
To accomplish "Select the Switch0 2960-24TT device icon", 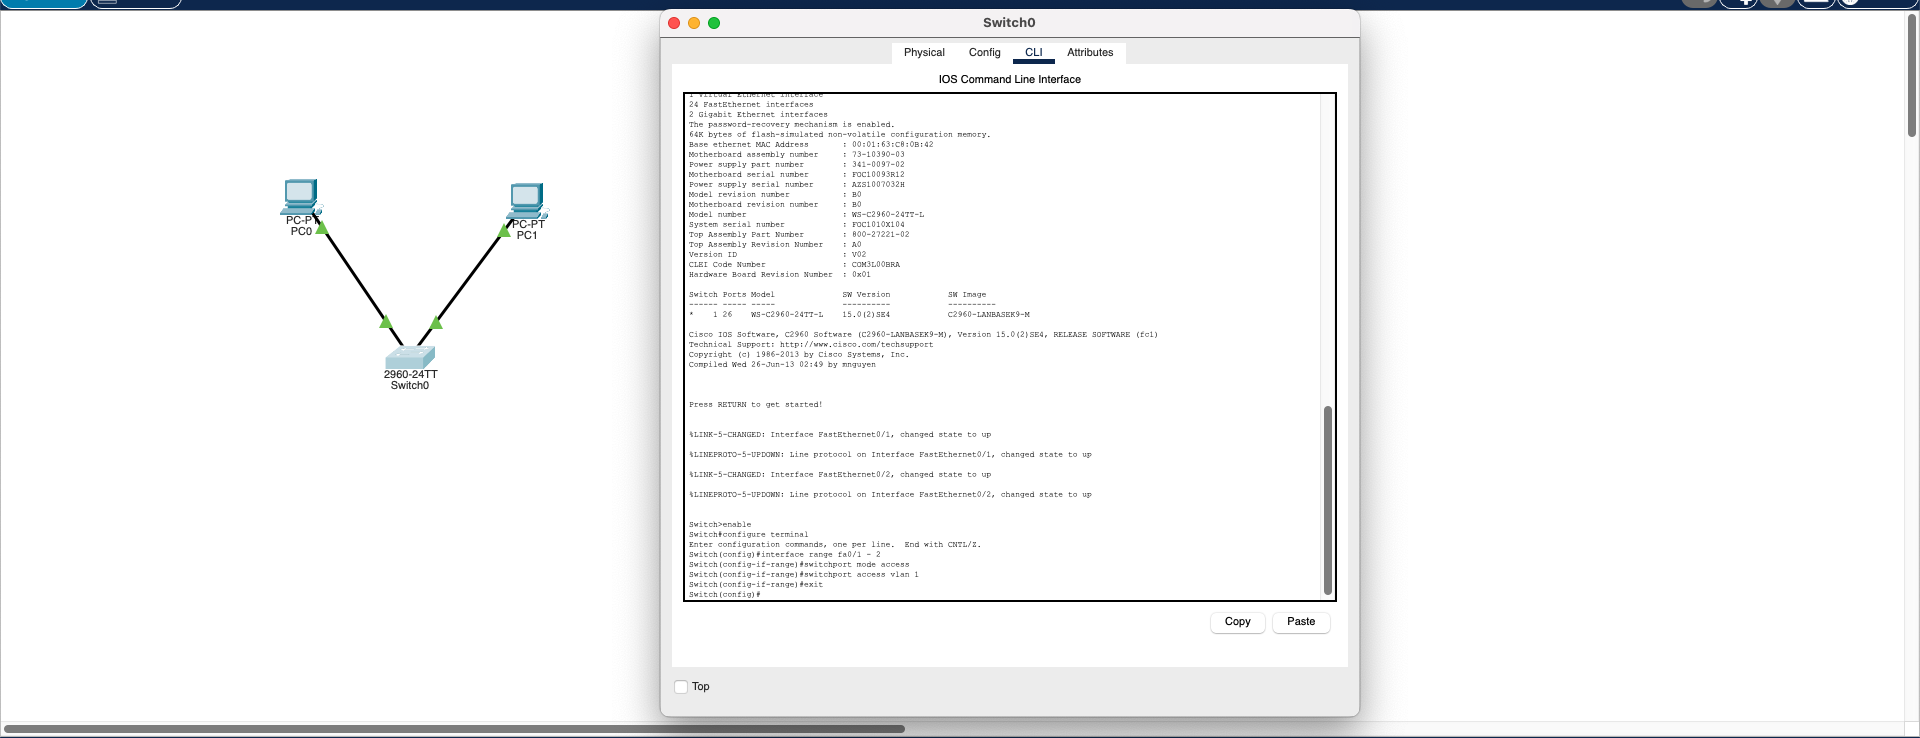I will point(410,357).
